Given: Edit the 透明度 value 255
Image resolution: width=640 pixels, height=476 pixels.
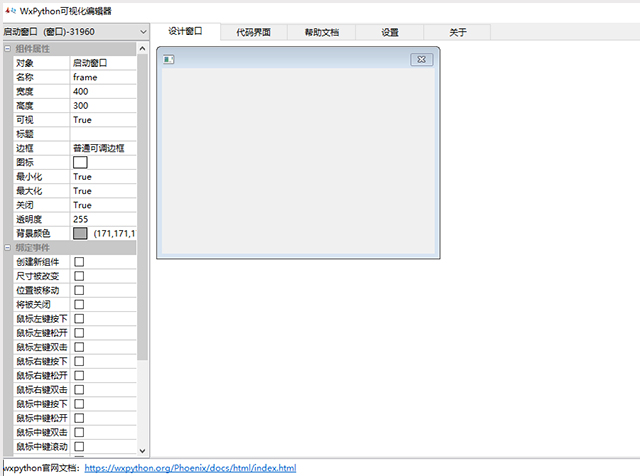Looking at the screenshot, I should (103, 219).
